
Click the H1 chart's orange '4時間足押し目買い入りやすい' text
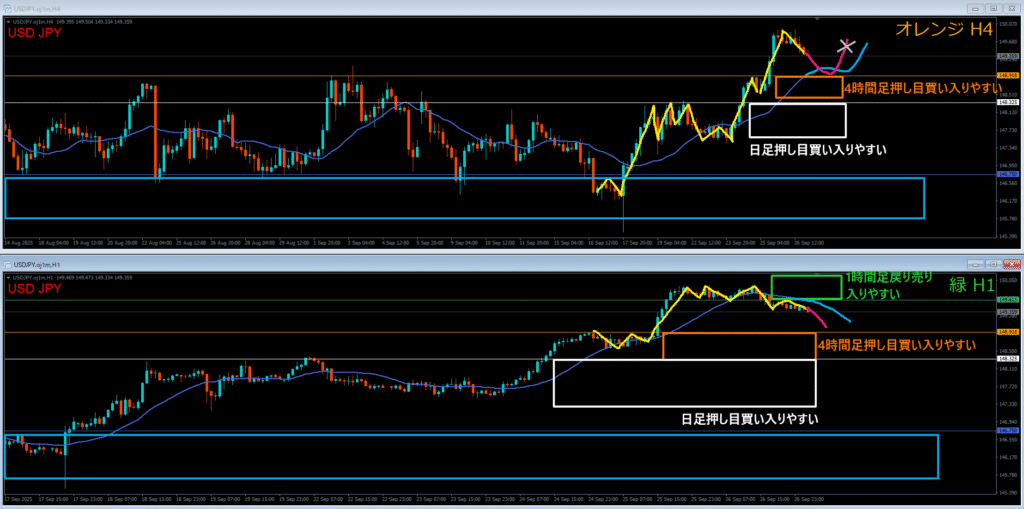[896, 345]
